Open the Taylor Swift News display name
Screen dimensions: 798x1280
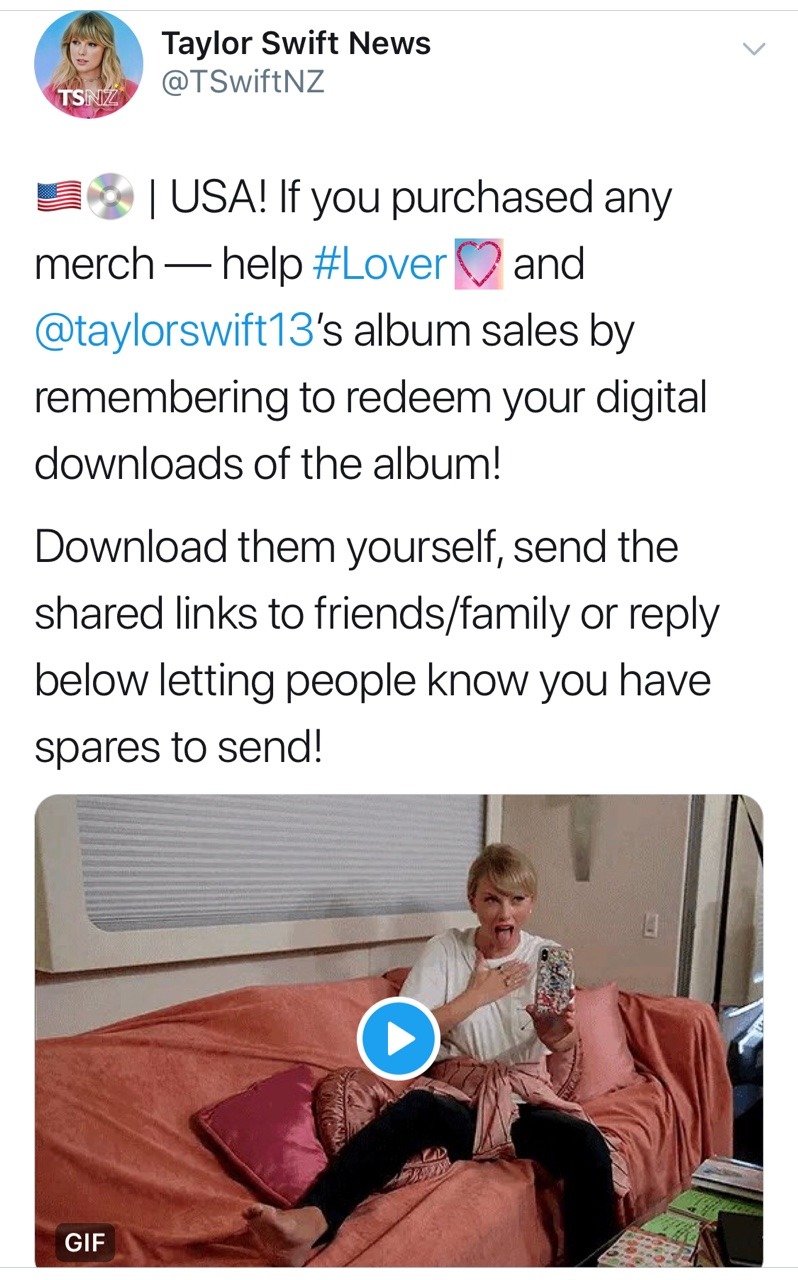(296, 43)
